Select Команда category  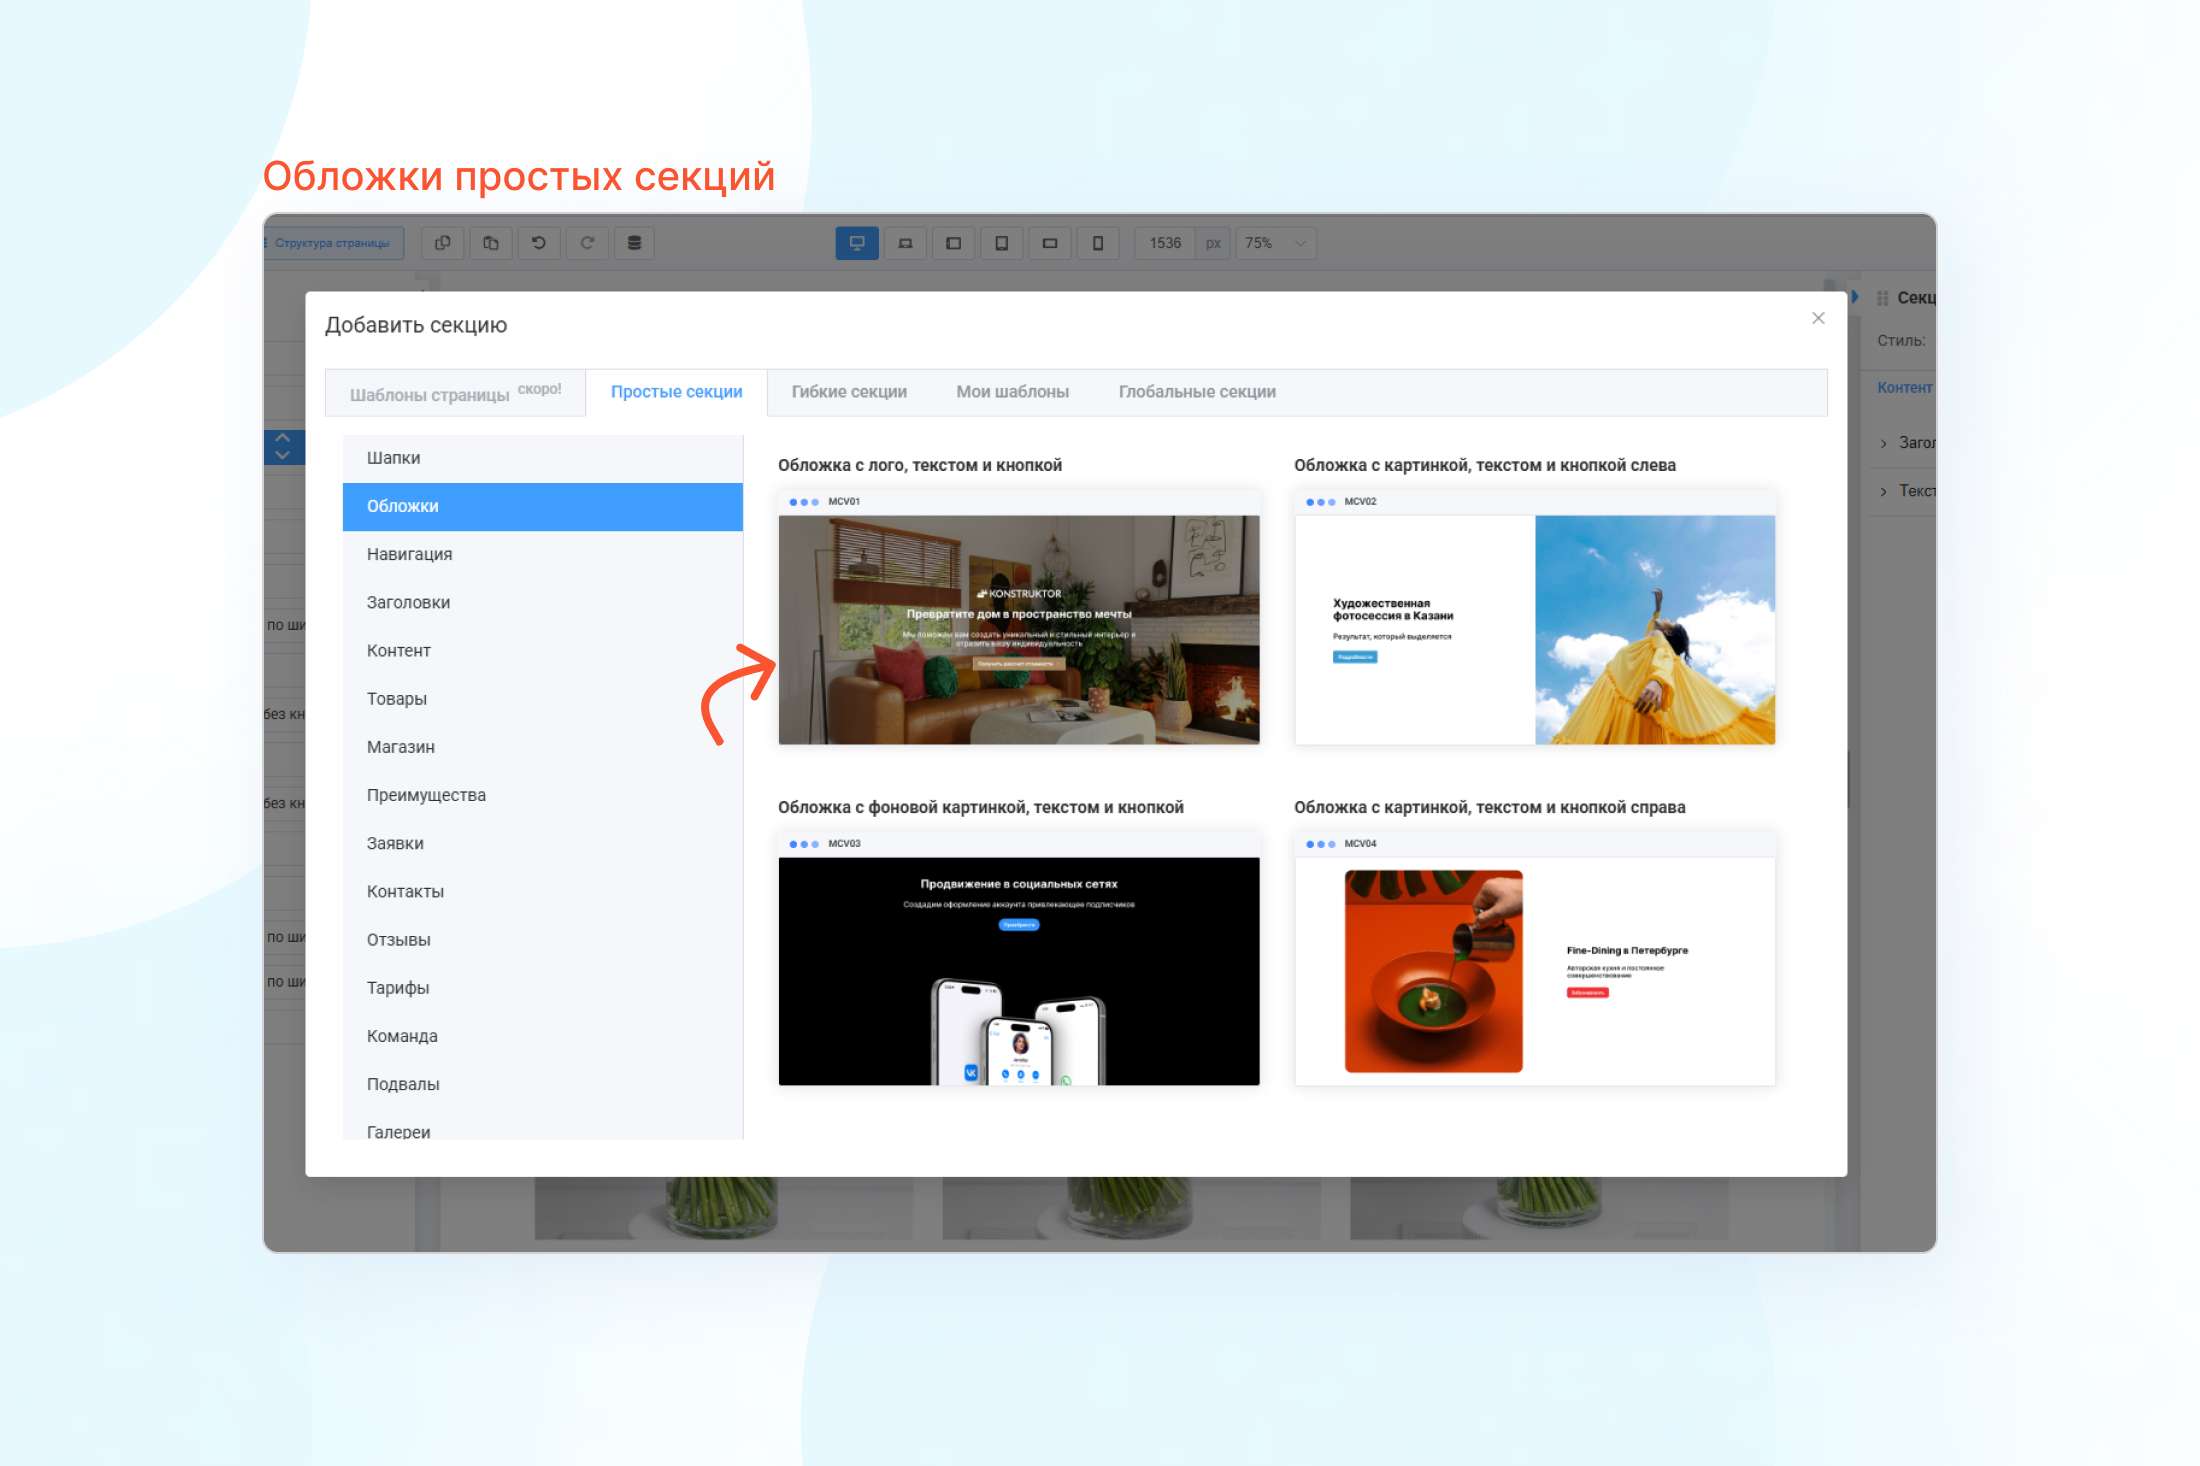coord(542,1036)
